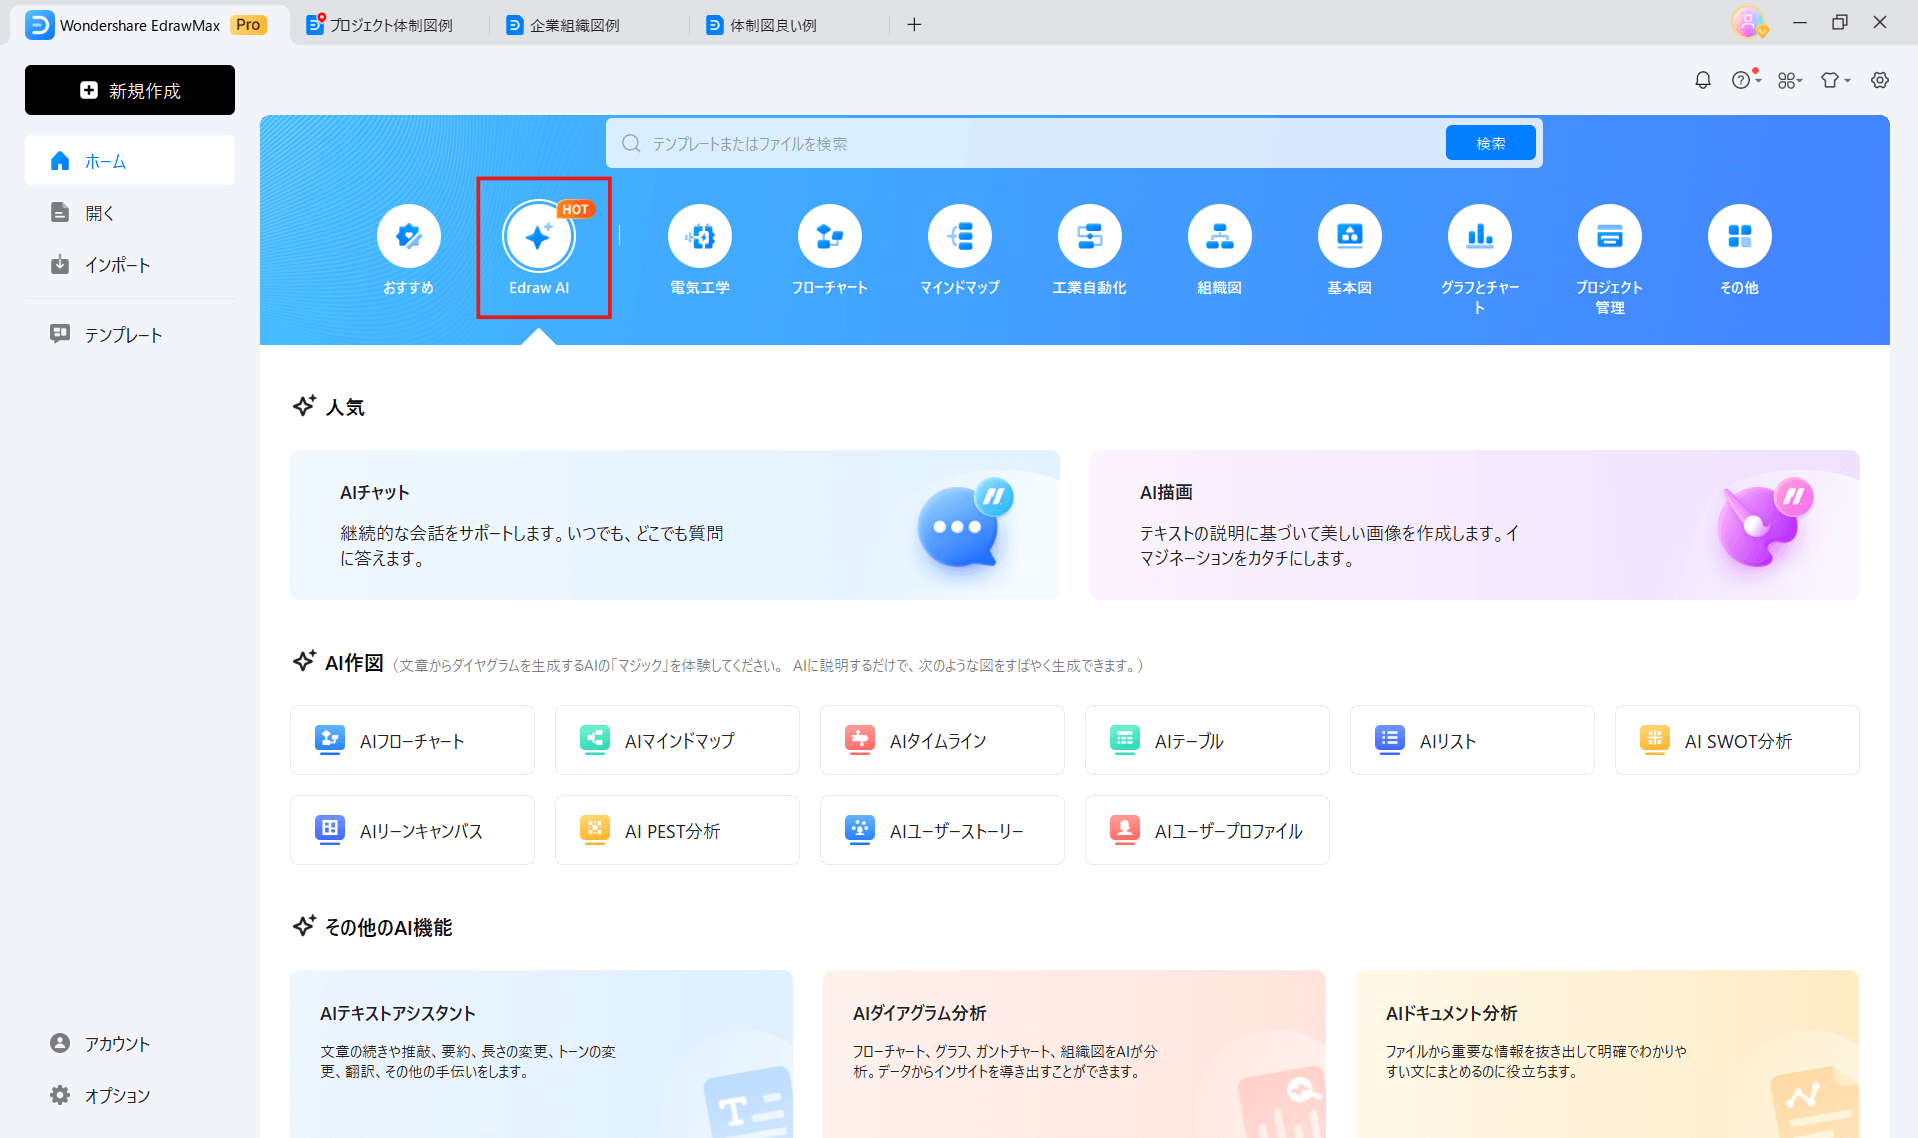Image resolution: width=1918 pixels, height=1138 pixels.
Task: Open the AIテキストアシスタント card
Action: coord(541,1054)
